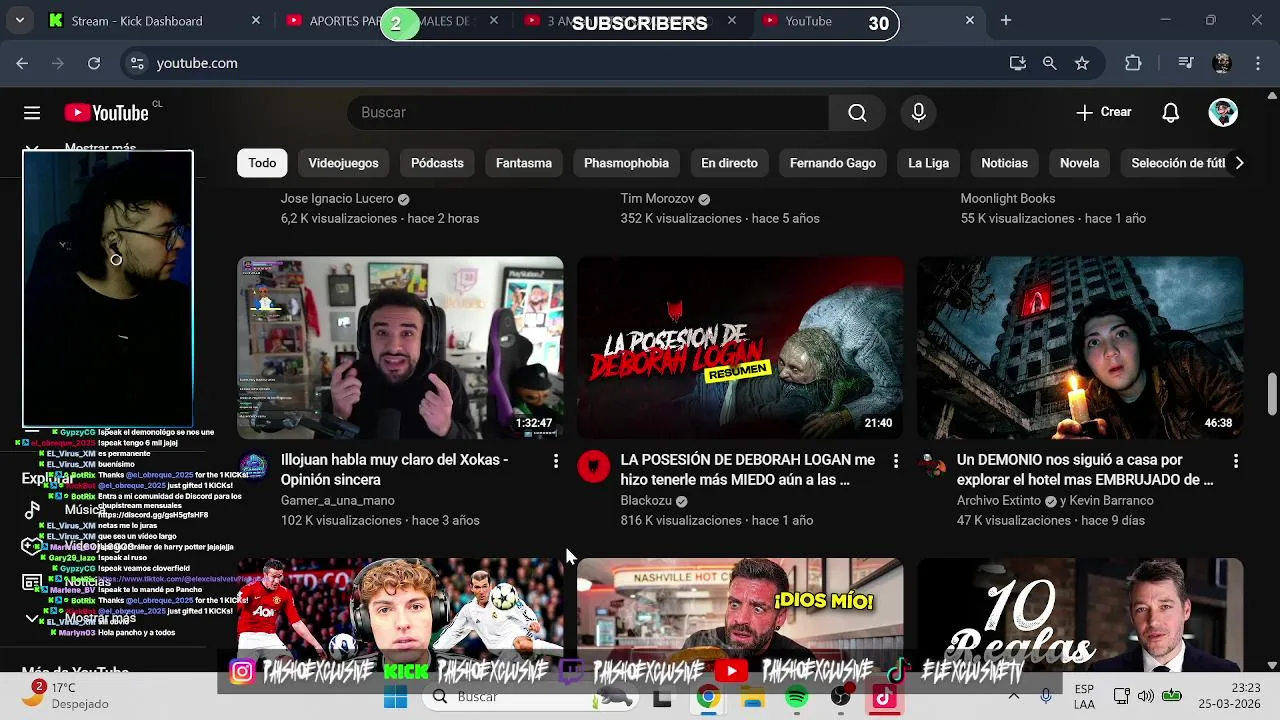
Task: Open the Chrome three-dot menu
Action: tap(1257, 63)
